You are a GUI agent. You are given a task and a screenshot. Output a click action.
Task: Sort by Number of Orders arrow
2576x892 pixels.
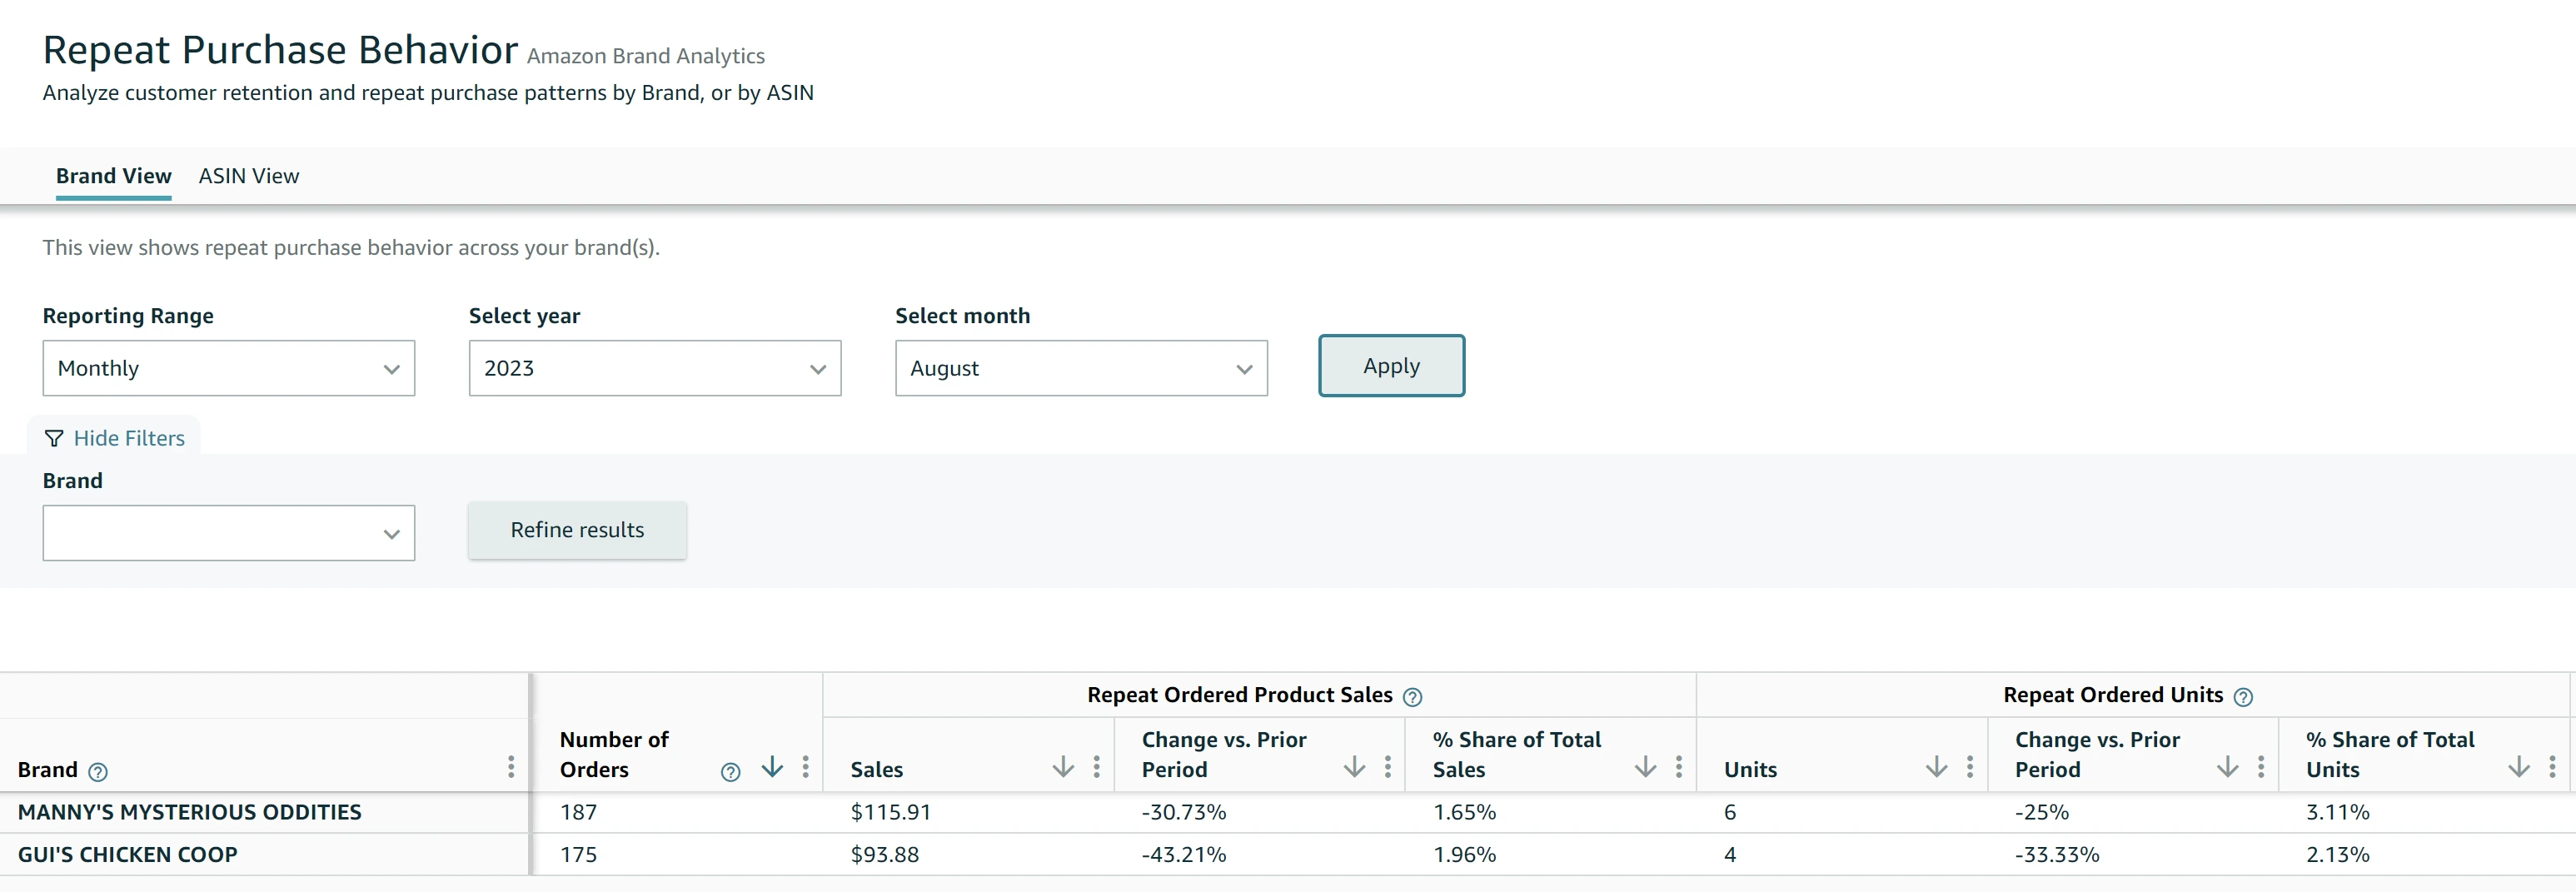click(772, 767)
